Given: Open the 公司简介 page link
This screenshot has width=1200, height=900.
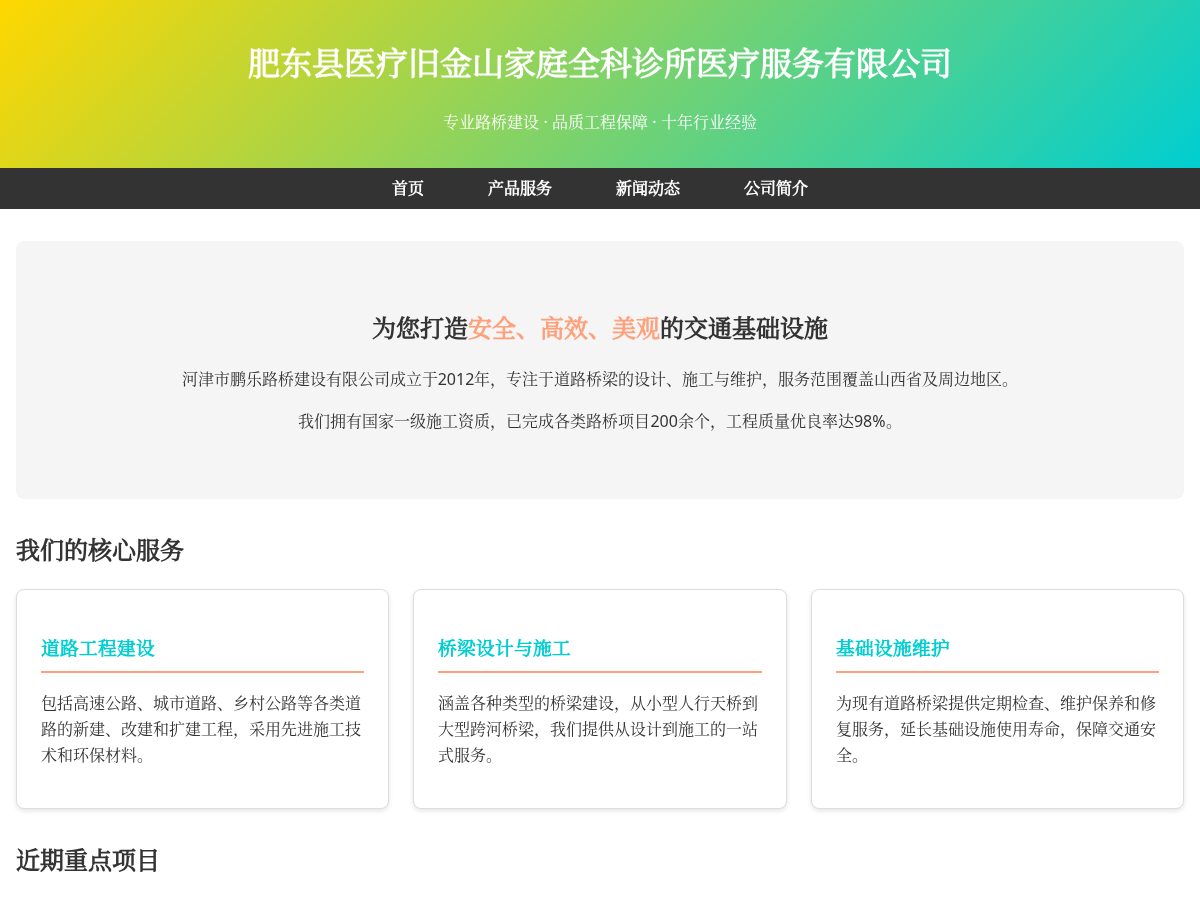Looking at the screenshot, I should [x=776, y=188].
